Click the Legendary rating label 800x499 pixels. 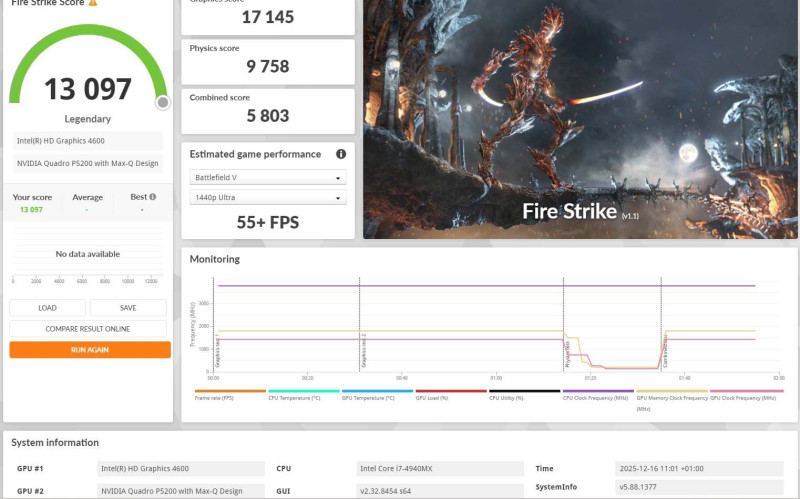point(88,119)
